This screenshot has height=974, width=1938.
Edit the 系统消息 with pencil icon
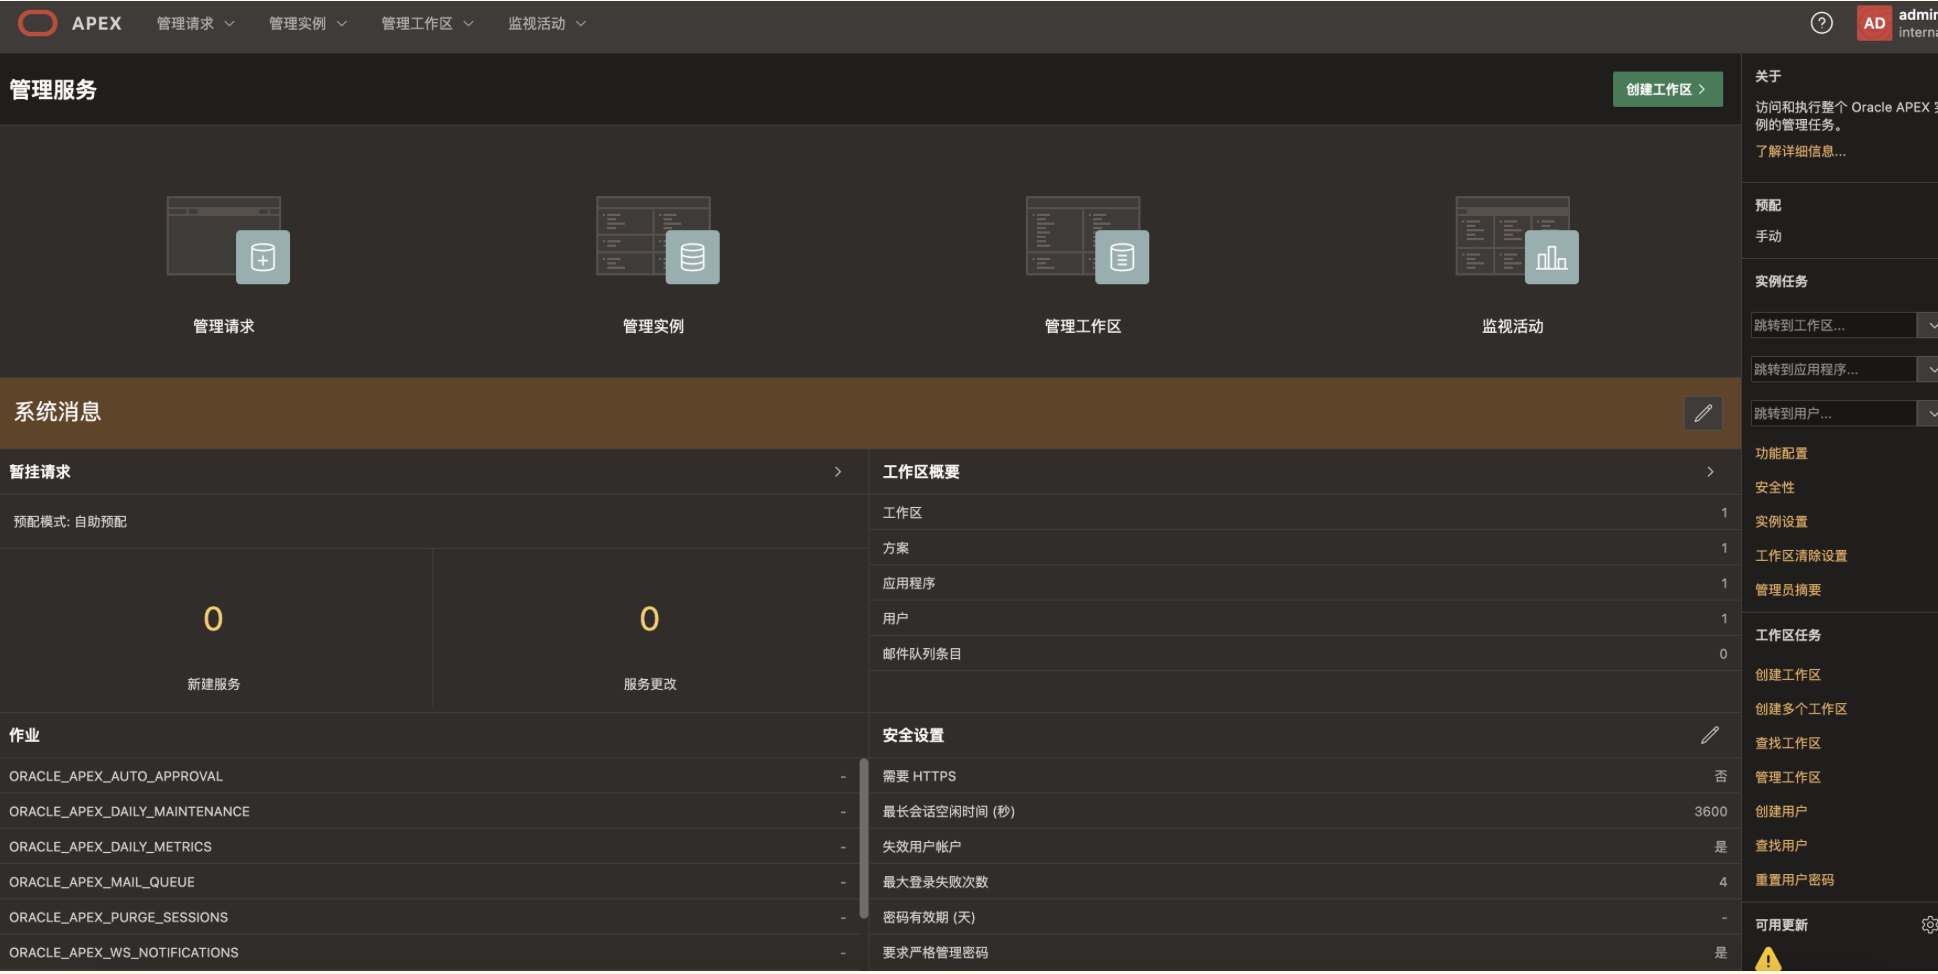tap(1703, 413)
